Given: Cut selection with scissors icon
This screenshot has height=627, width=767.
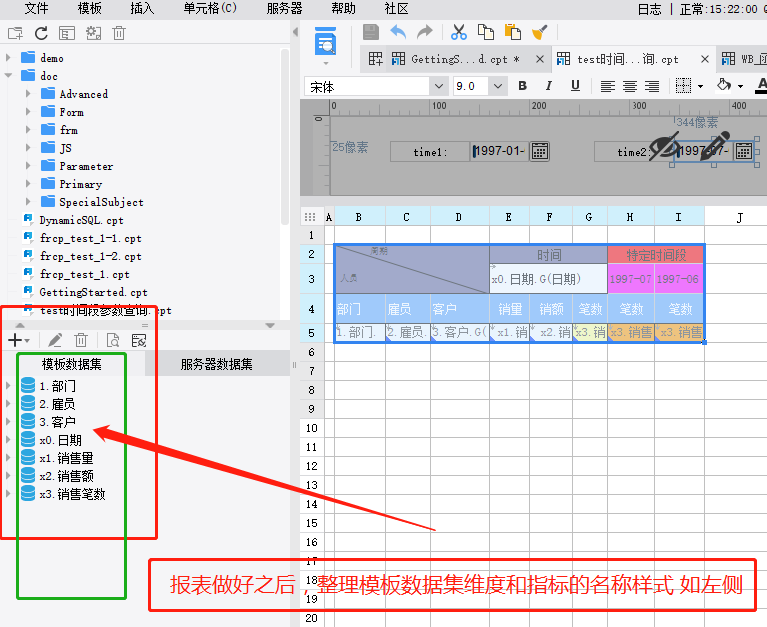Looking at the screenshot, I should [458, 32].
